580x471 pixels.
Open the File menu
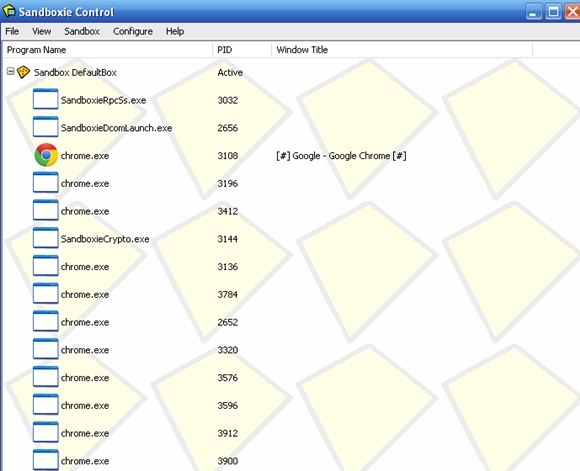point(12,31)
